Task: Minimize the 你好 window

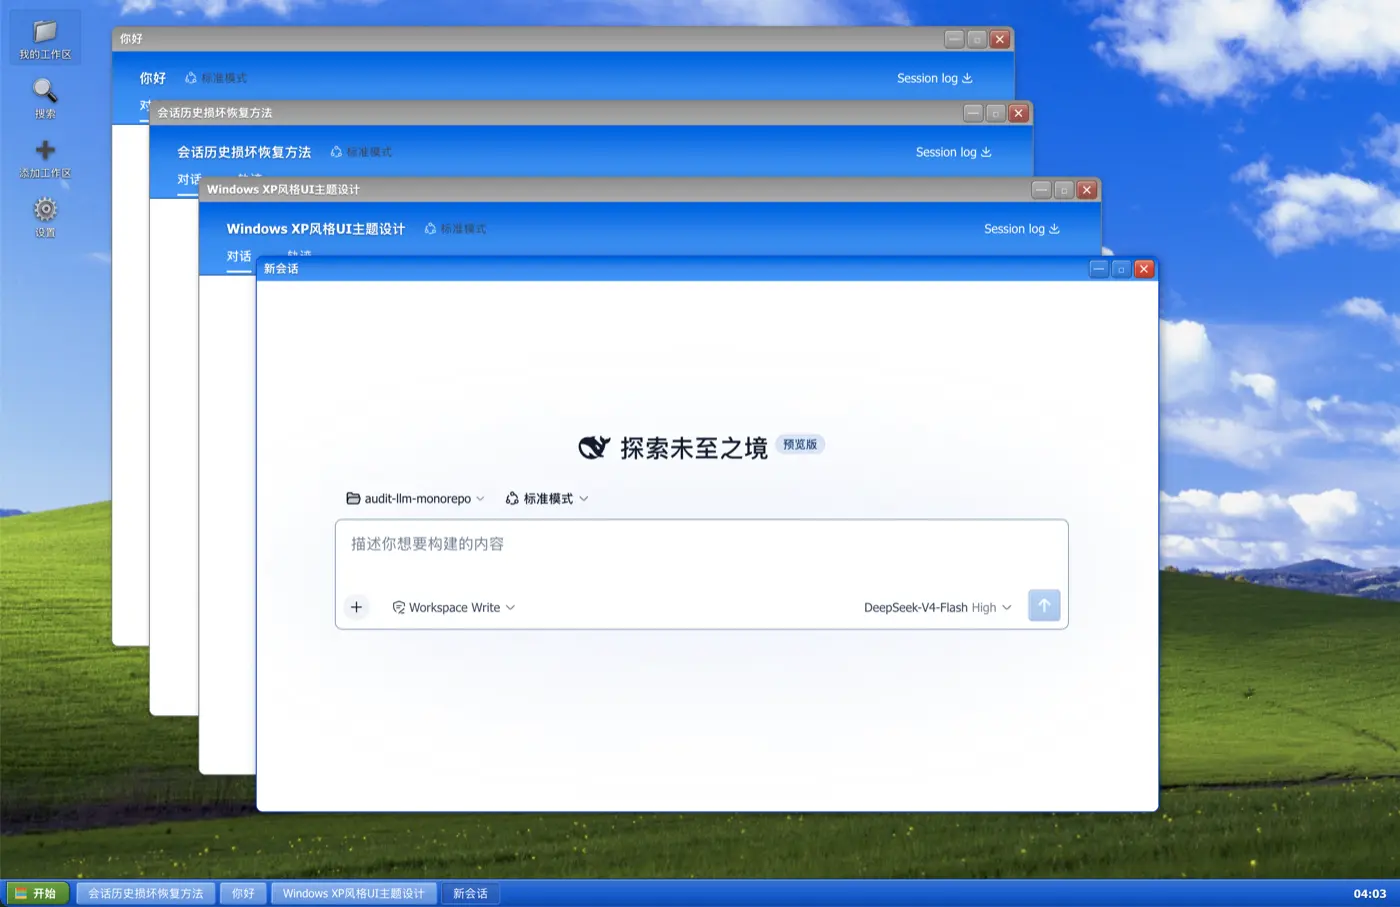Action: (x=954, y=39)
